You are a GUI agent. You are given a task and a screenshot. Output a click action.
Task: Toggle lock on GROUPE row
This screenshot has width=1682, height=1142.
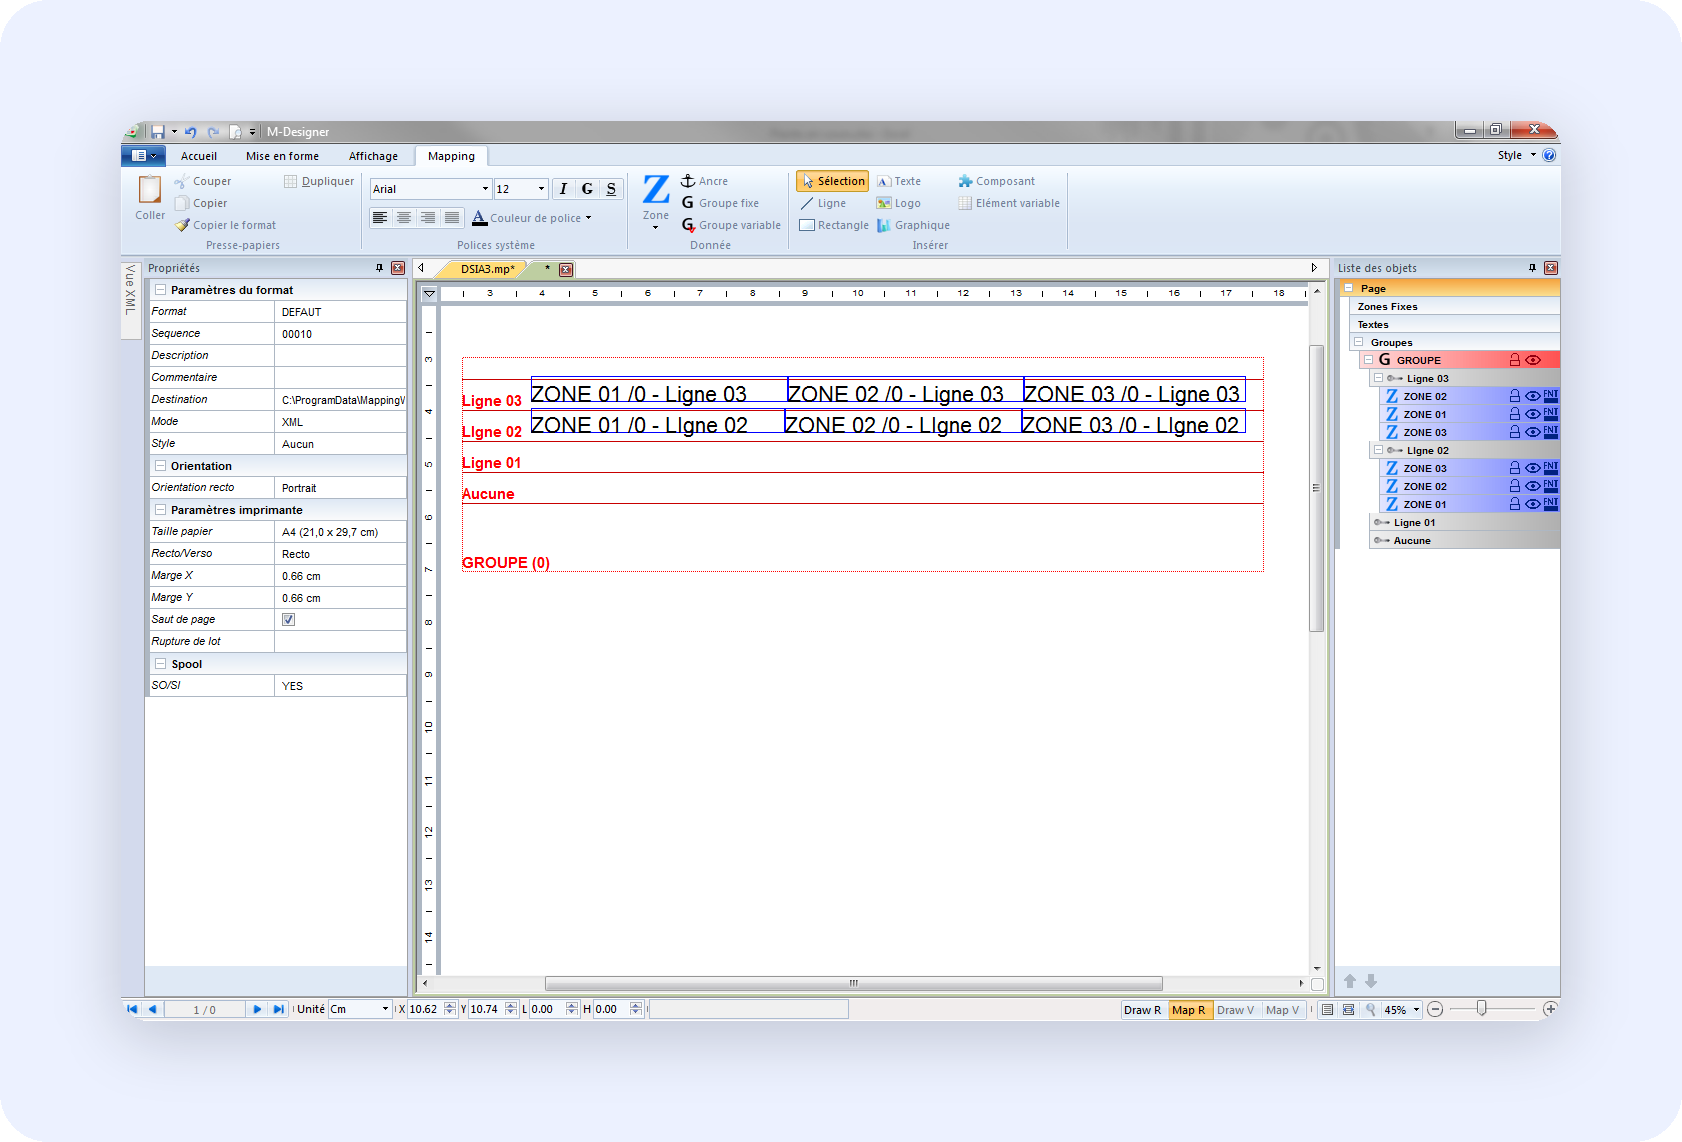pos(1514,360)
